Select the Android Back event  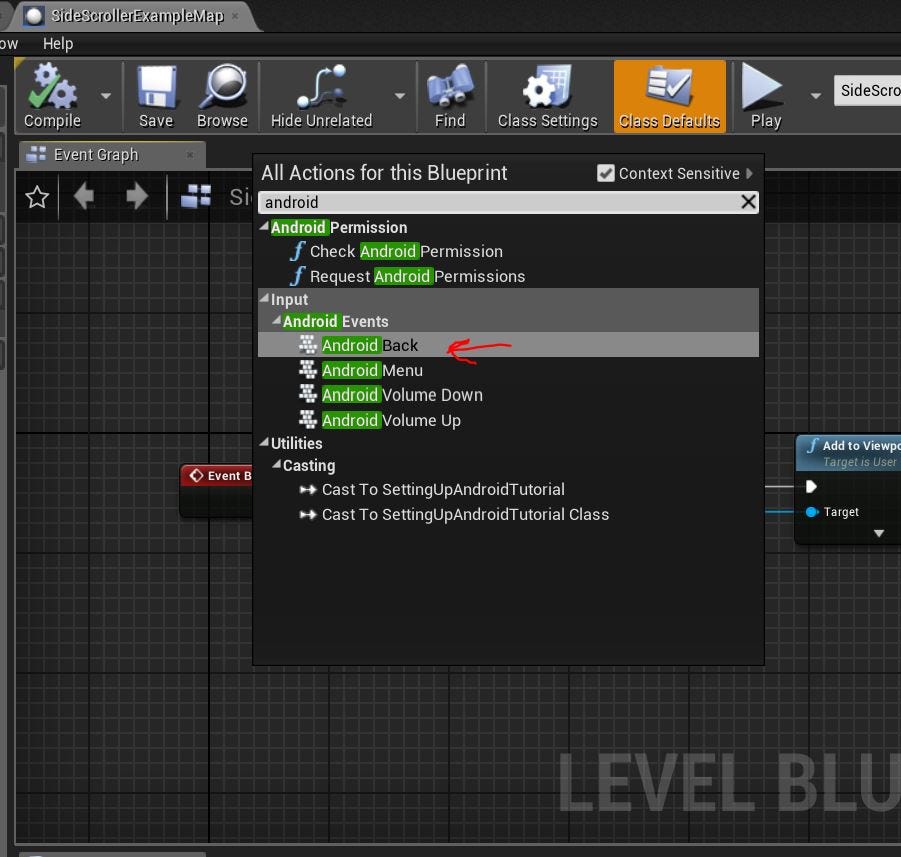tap(508, 345)
